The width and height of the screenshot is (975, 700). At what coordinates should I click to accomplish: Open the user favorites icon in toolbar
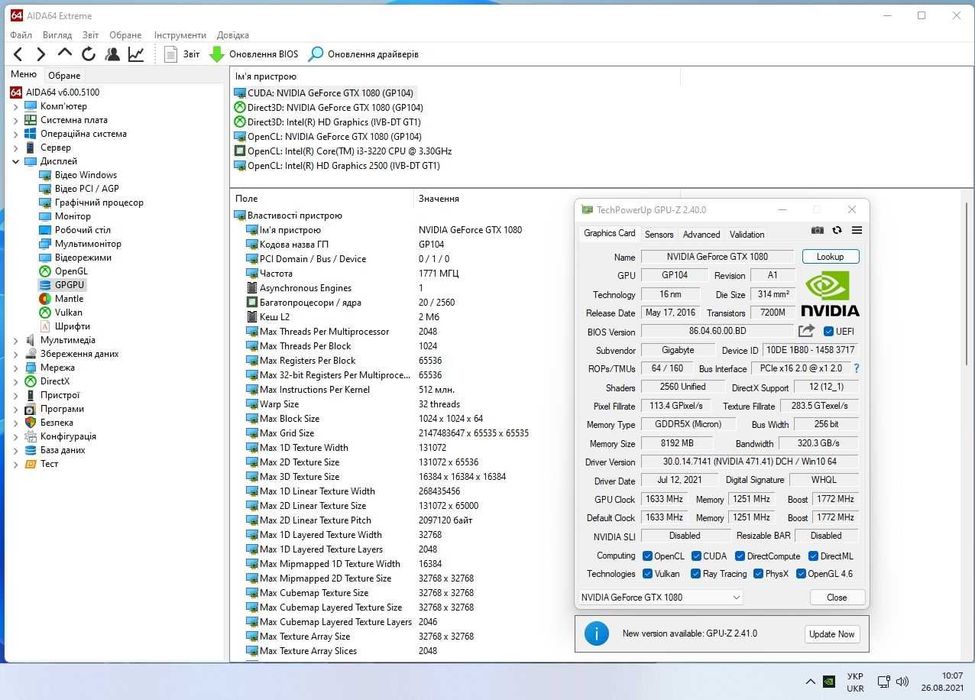tap(113, 54)
